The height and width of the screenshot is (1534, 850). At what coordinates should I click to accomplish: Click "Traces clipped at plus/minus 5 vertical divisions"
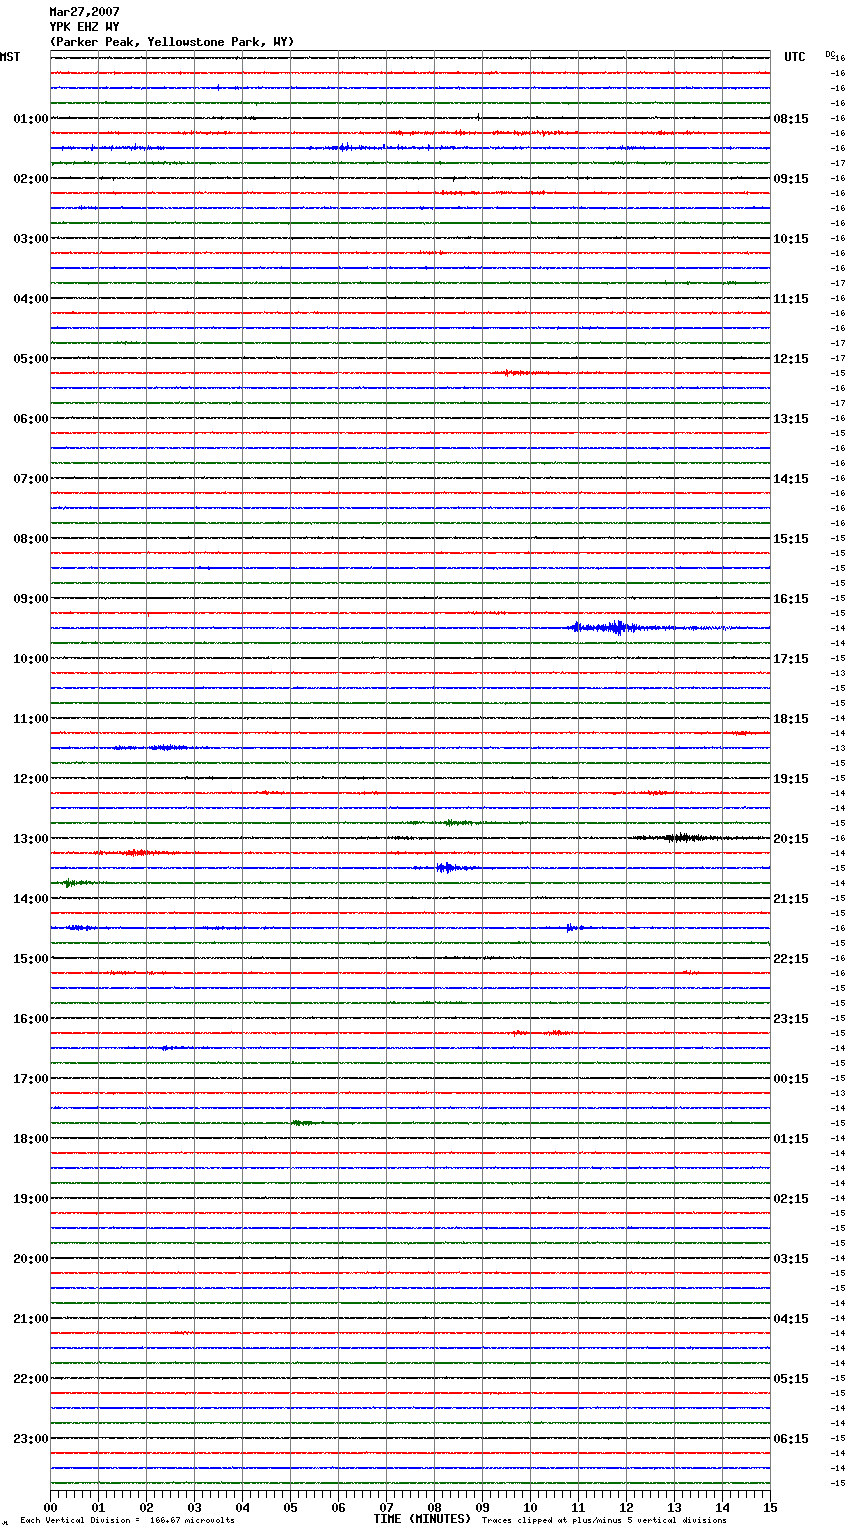(x=604, y=1520)
